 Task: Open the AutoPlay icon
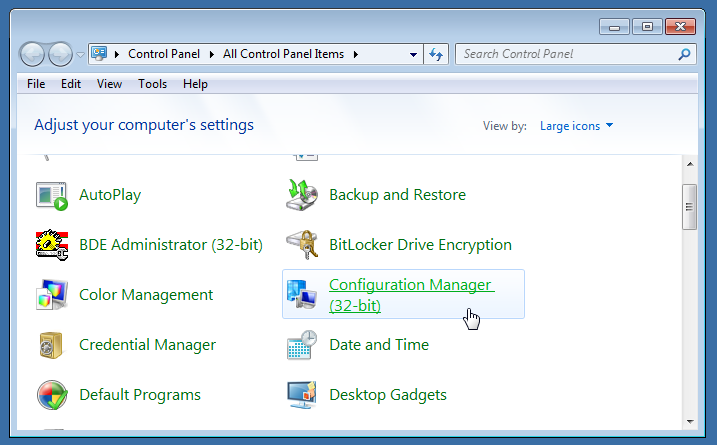[x=52, y=195]
